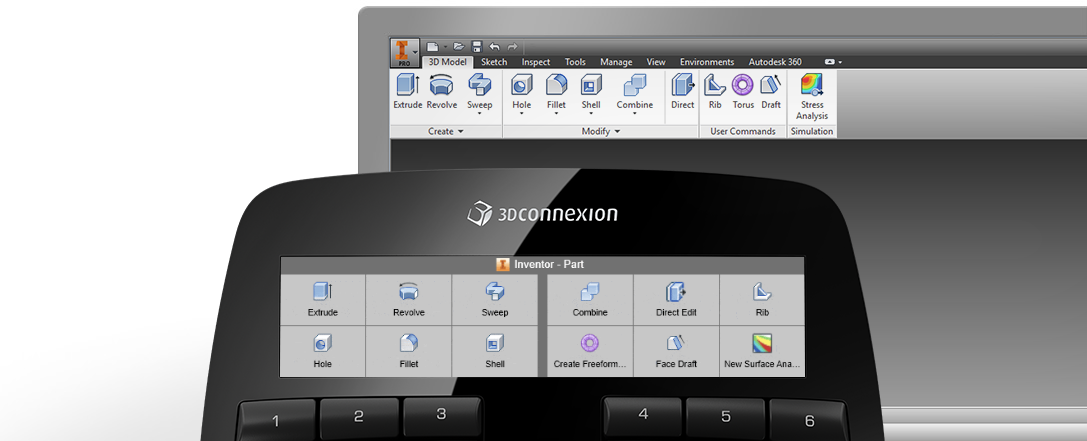This screenshot has width=1087, height=441.
Task: Tap New Surface Analysis on the device LCD
Action: pos(762,351)
